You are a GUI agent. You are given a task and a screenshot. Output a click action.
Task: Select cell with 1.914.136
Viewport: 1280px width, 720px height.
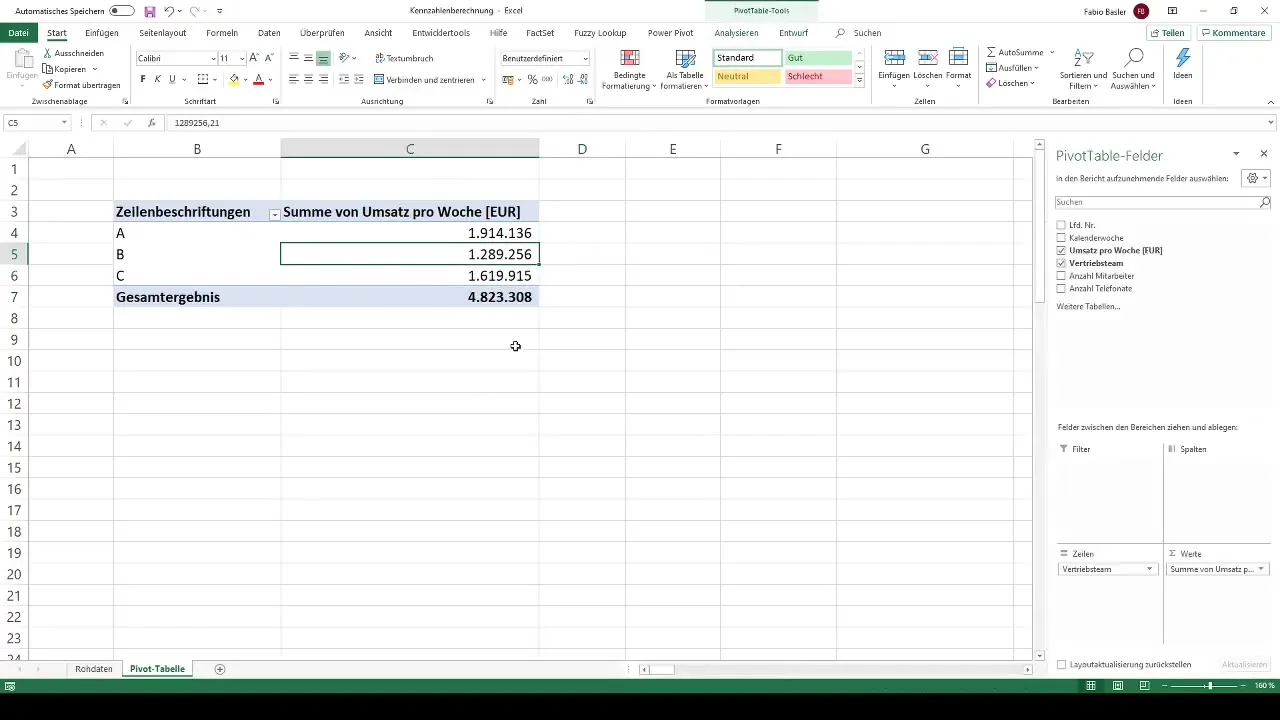point(410,233)
